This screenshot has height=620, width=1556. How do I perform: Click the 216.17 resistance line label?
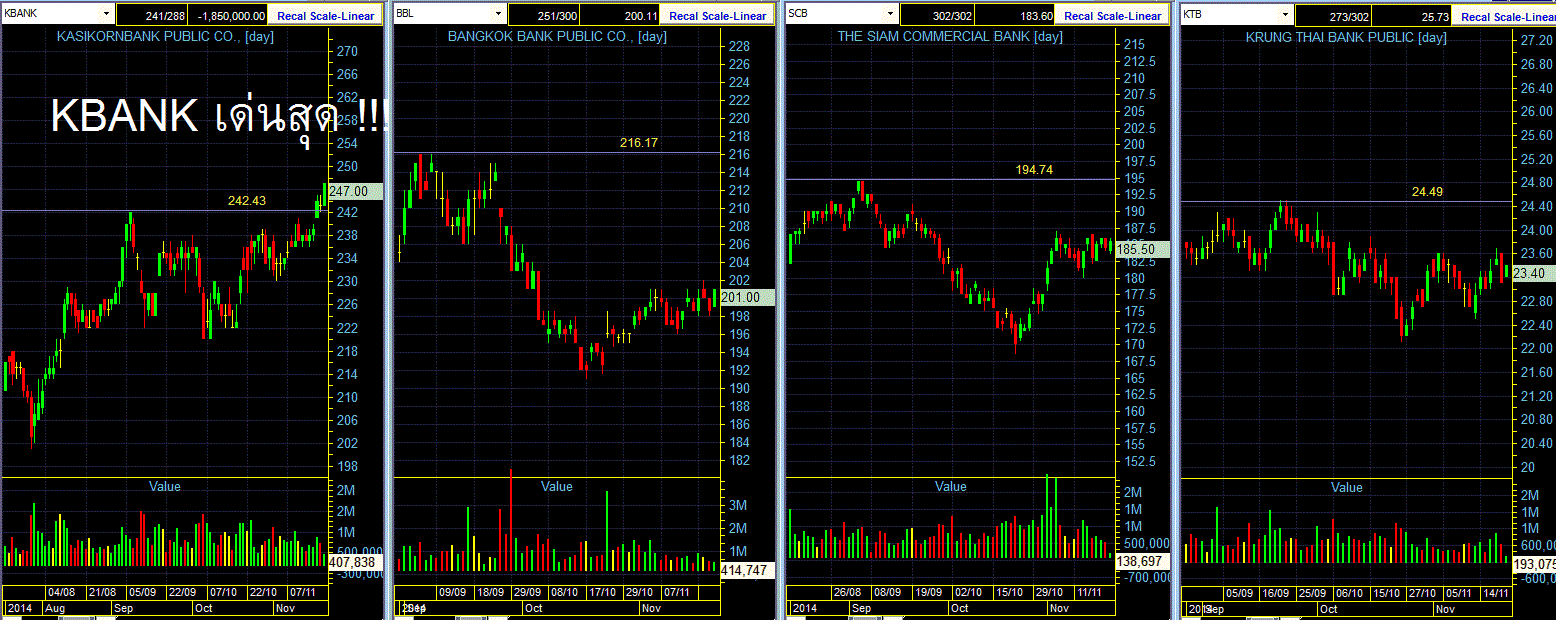pos(639,143)
